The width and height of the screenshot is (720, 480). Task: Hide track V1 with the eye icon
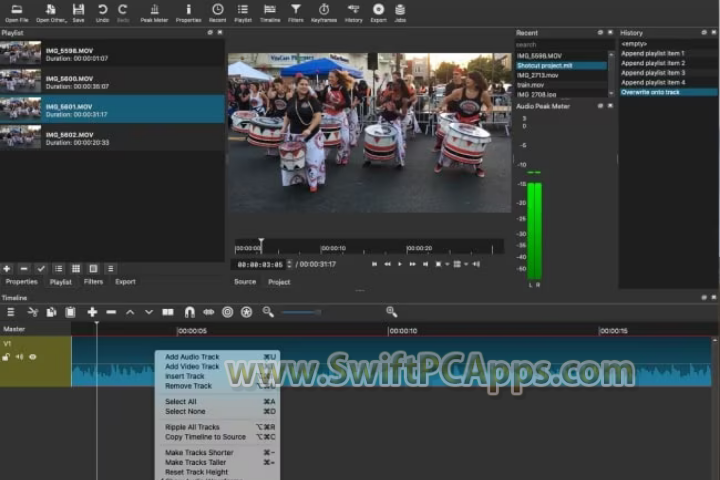tap(33, 357)
